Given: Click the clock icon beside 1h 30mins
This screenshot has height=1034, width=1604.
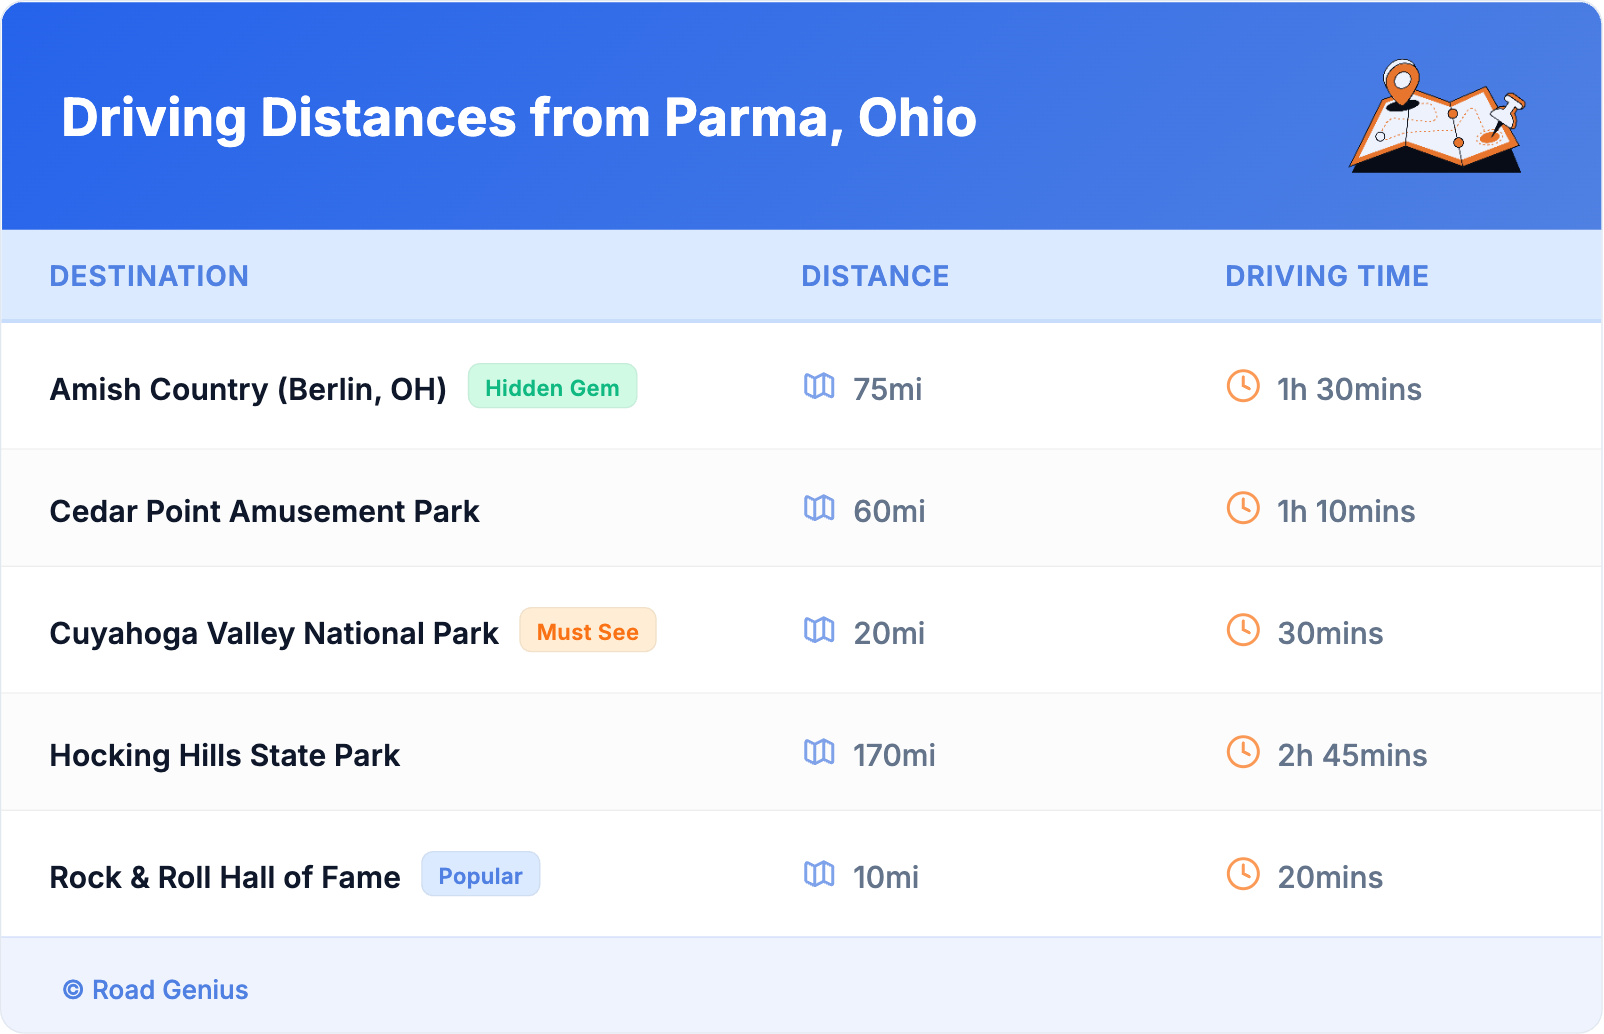Looking at the screenshot, I should pos(1243,386).
